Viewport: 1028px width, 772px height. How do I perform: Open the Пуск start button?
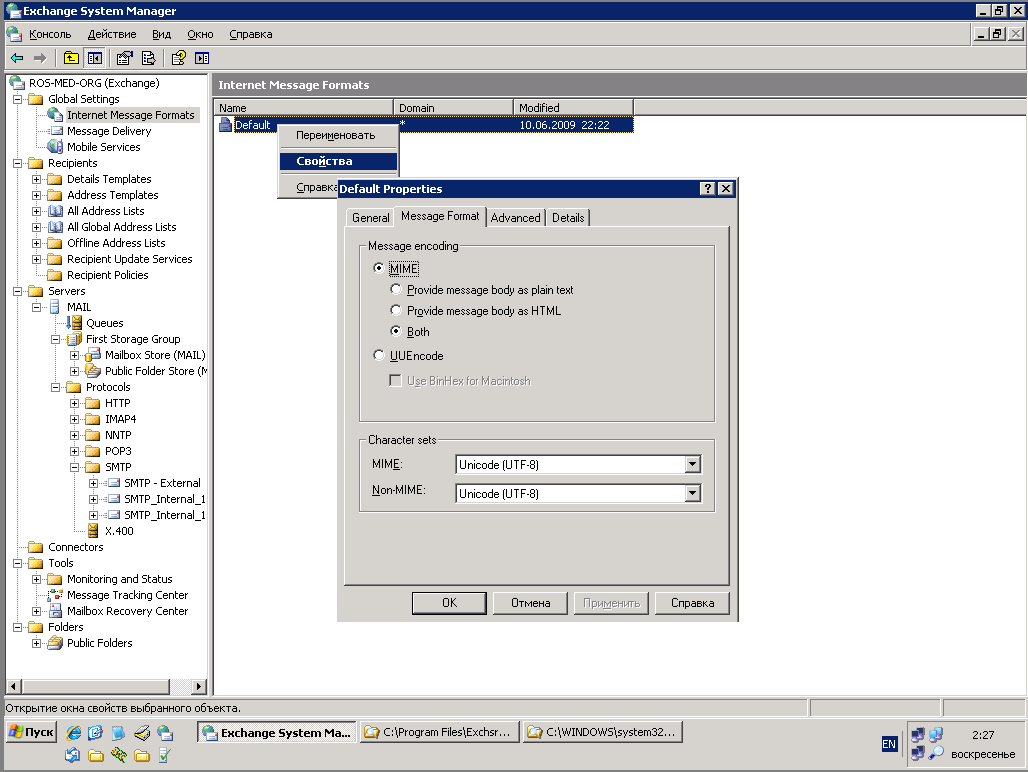point(31,732)
